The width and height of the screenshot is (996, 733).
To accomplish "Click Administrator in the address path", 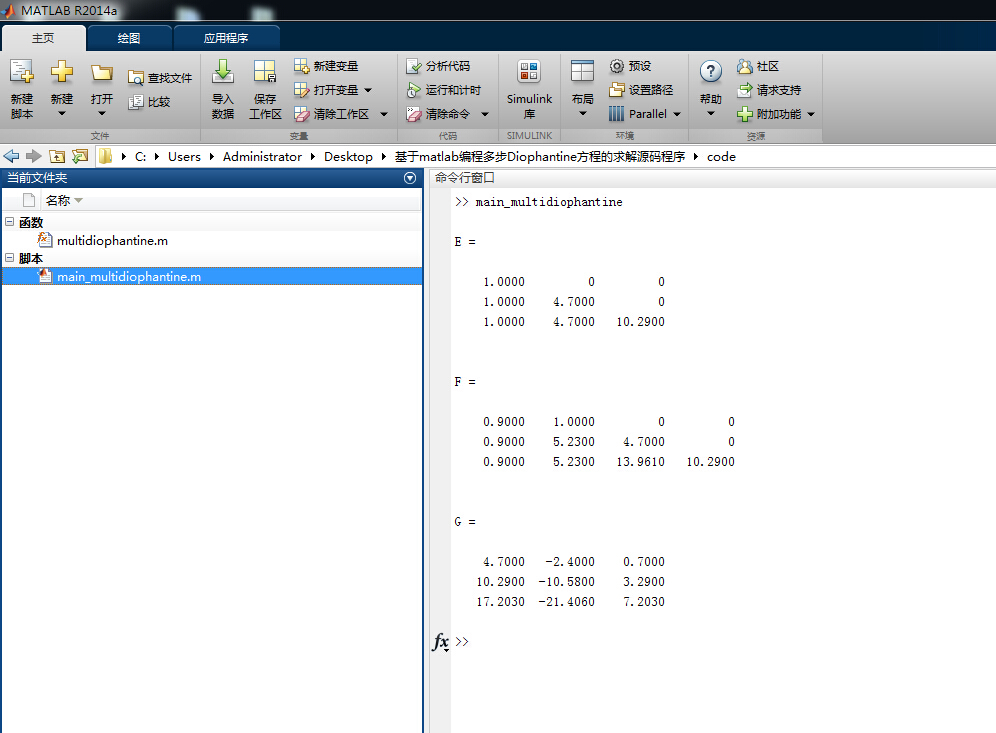I will point(262,157).
